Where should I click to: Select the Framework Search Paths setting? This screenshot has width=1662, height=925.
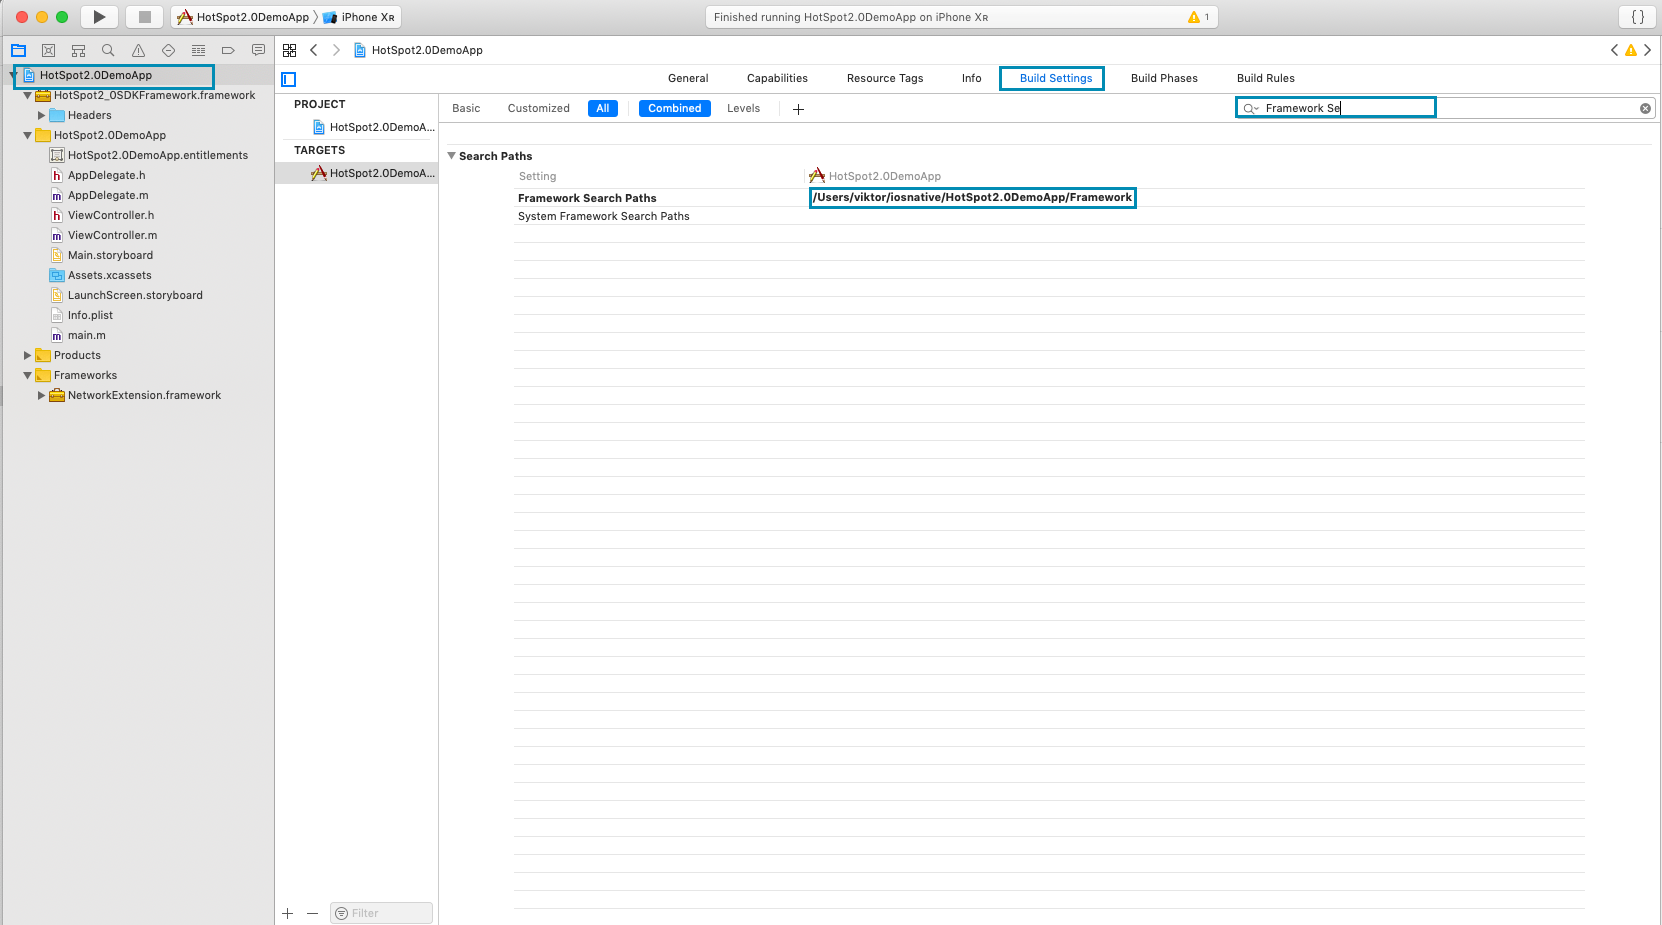(587, 198)
